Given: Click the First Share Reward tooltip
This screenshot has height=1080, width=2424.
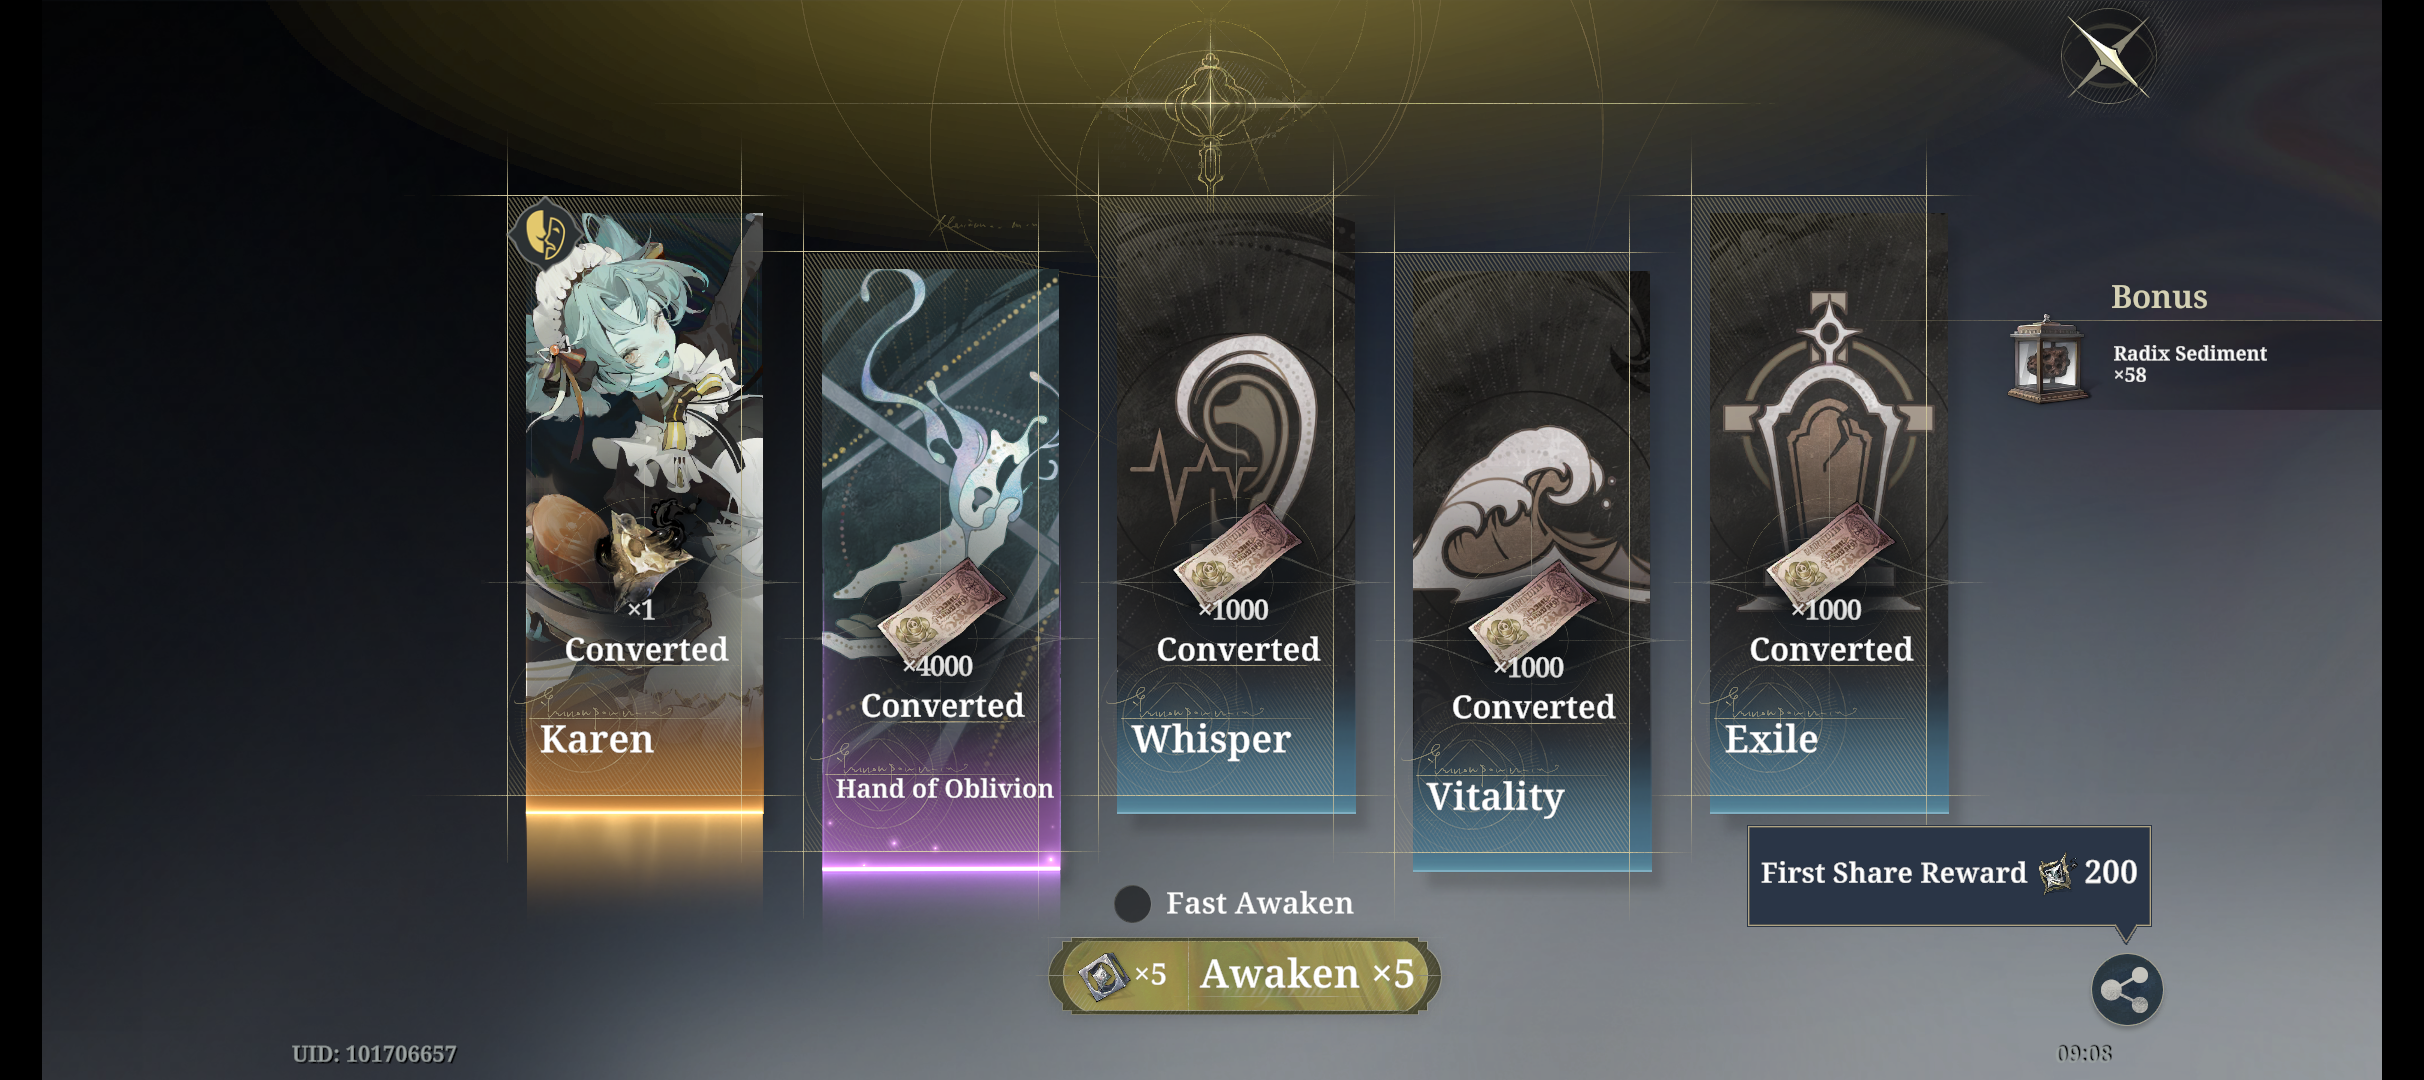Looking at the screenshot, I should click(1949, 874).
